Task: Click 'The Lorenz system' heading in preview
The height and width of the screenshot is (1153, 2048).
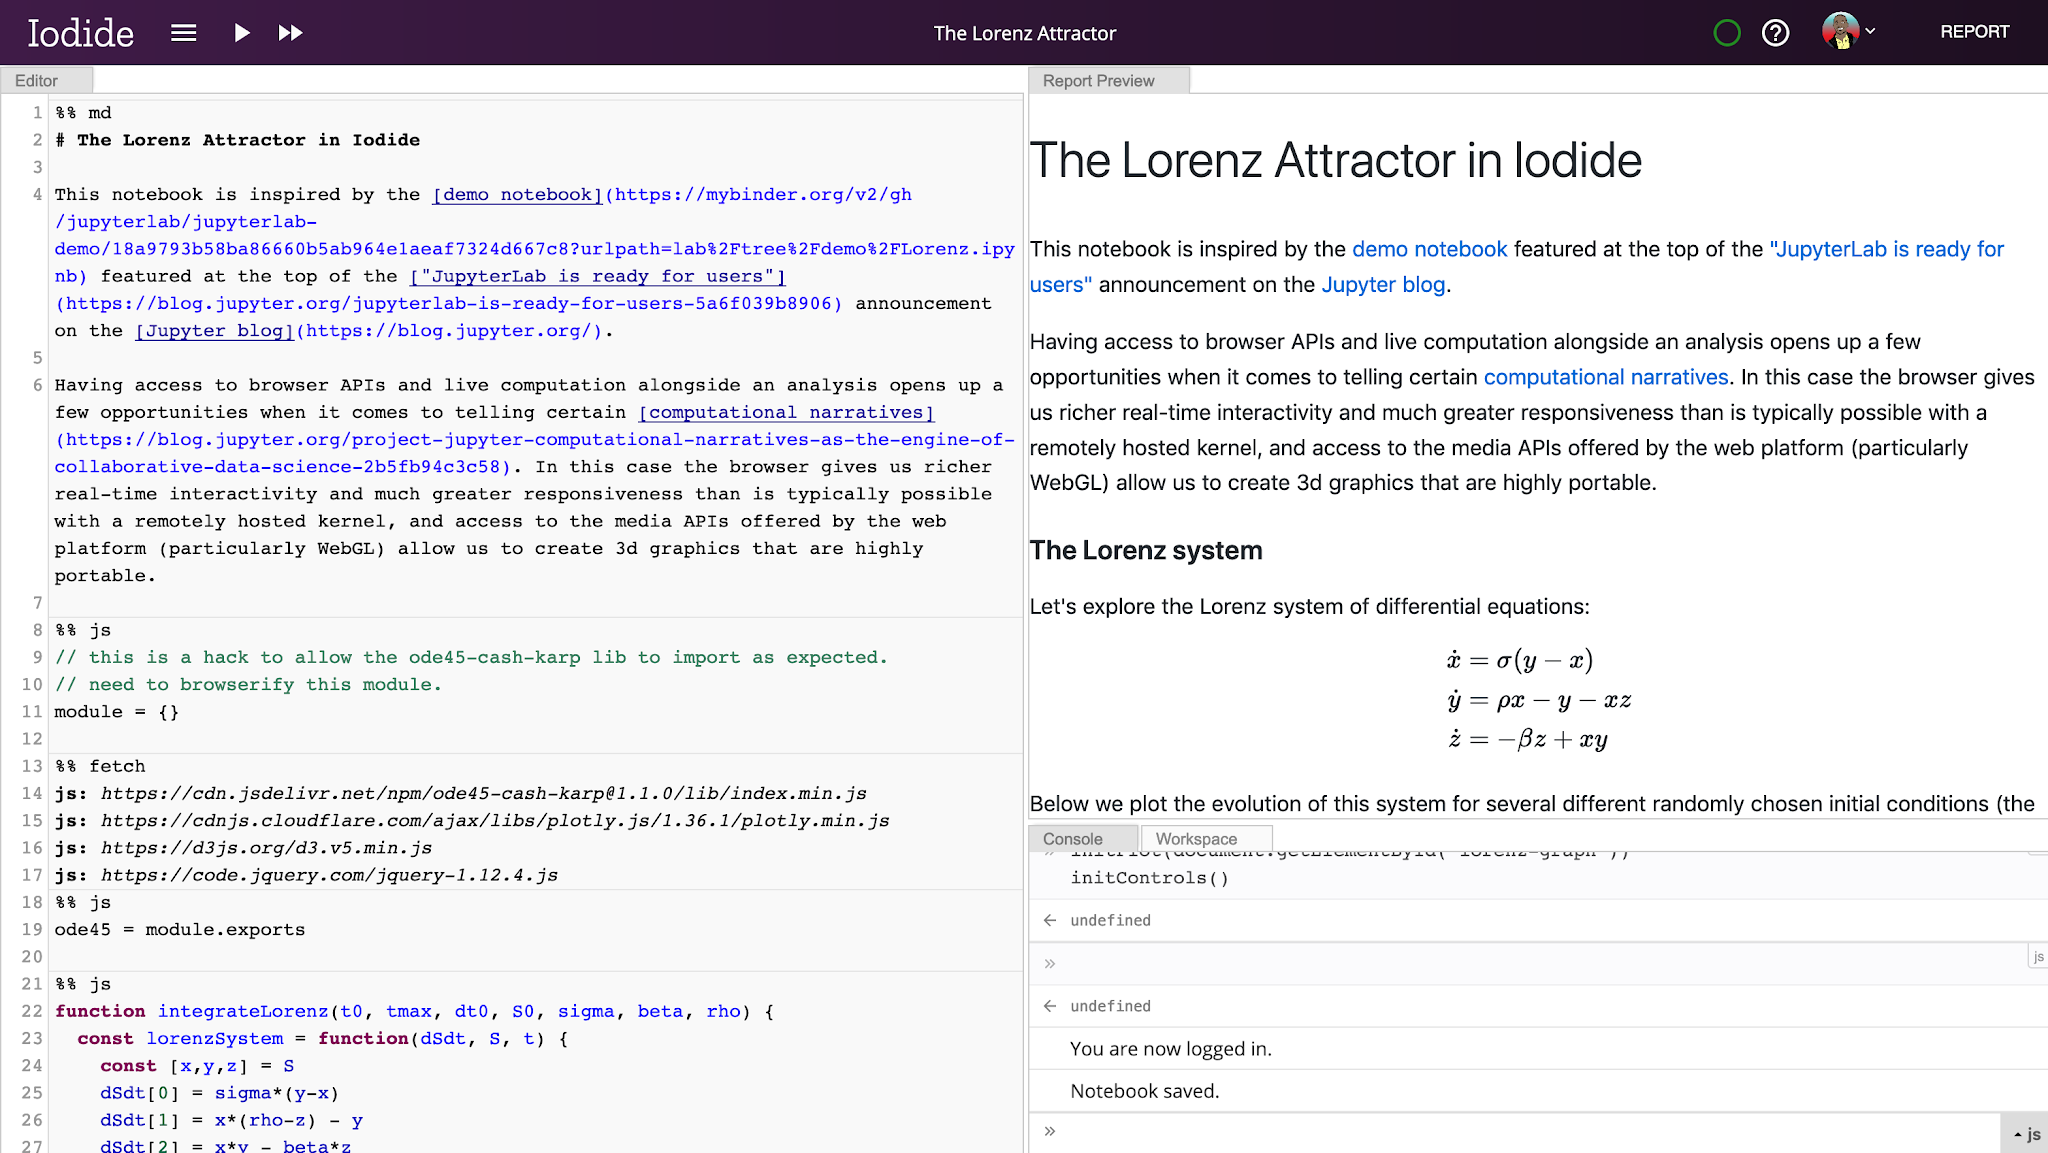Action: tap(1146, 551)
